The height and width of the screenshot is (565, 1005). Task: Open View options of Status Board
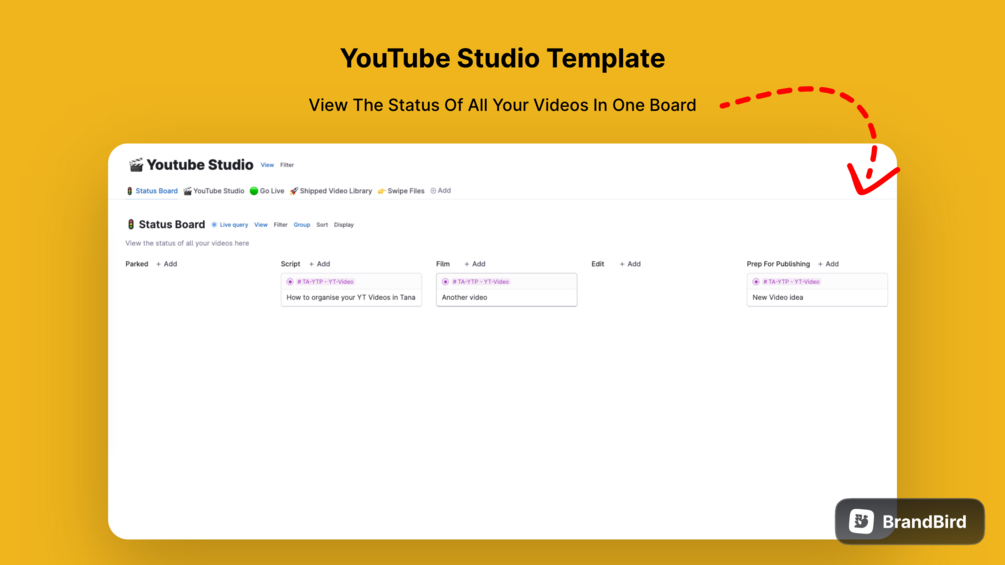(x=261, y=225)
